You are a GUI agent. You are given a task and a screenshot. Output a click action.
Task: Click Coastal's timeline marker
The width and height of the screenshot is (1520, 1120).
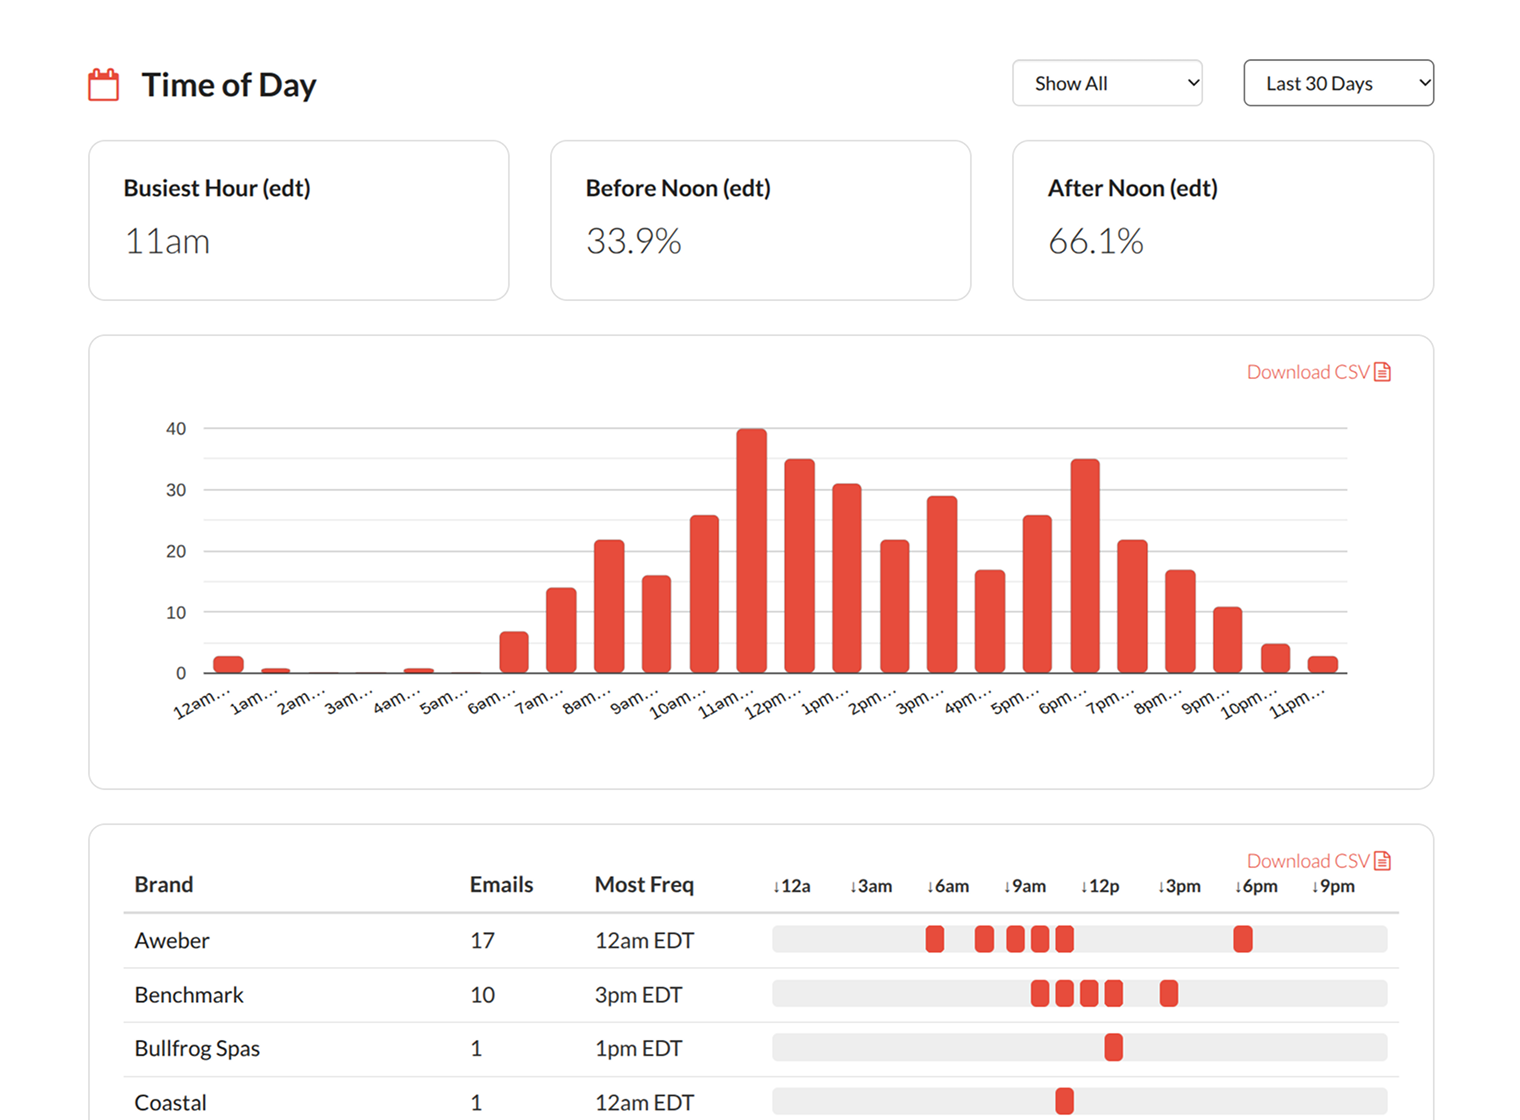(x=1064, y=1101)
